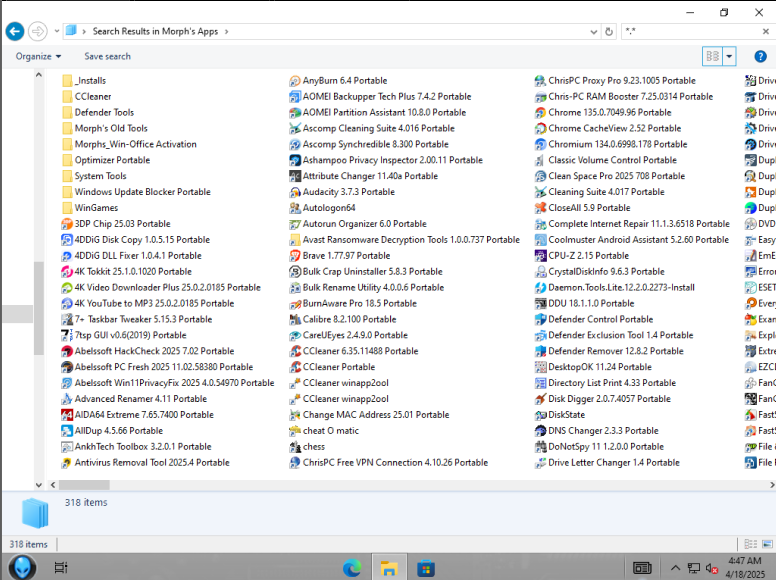Click the Back navigation arrow
The image size is (776, 580).
coord(15,32)
